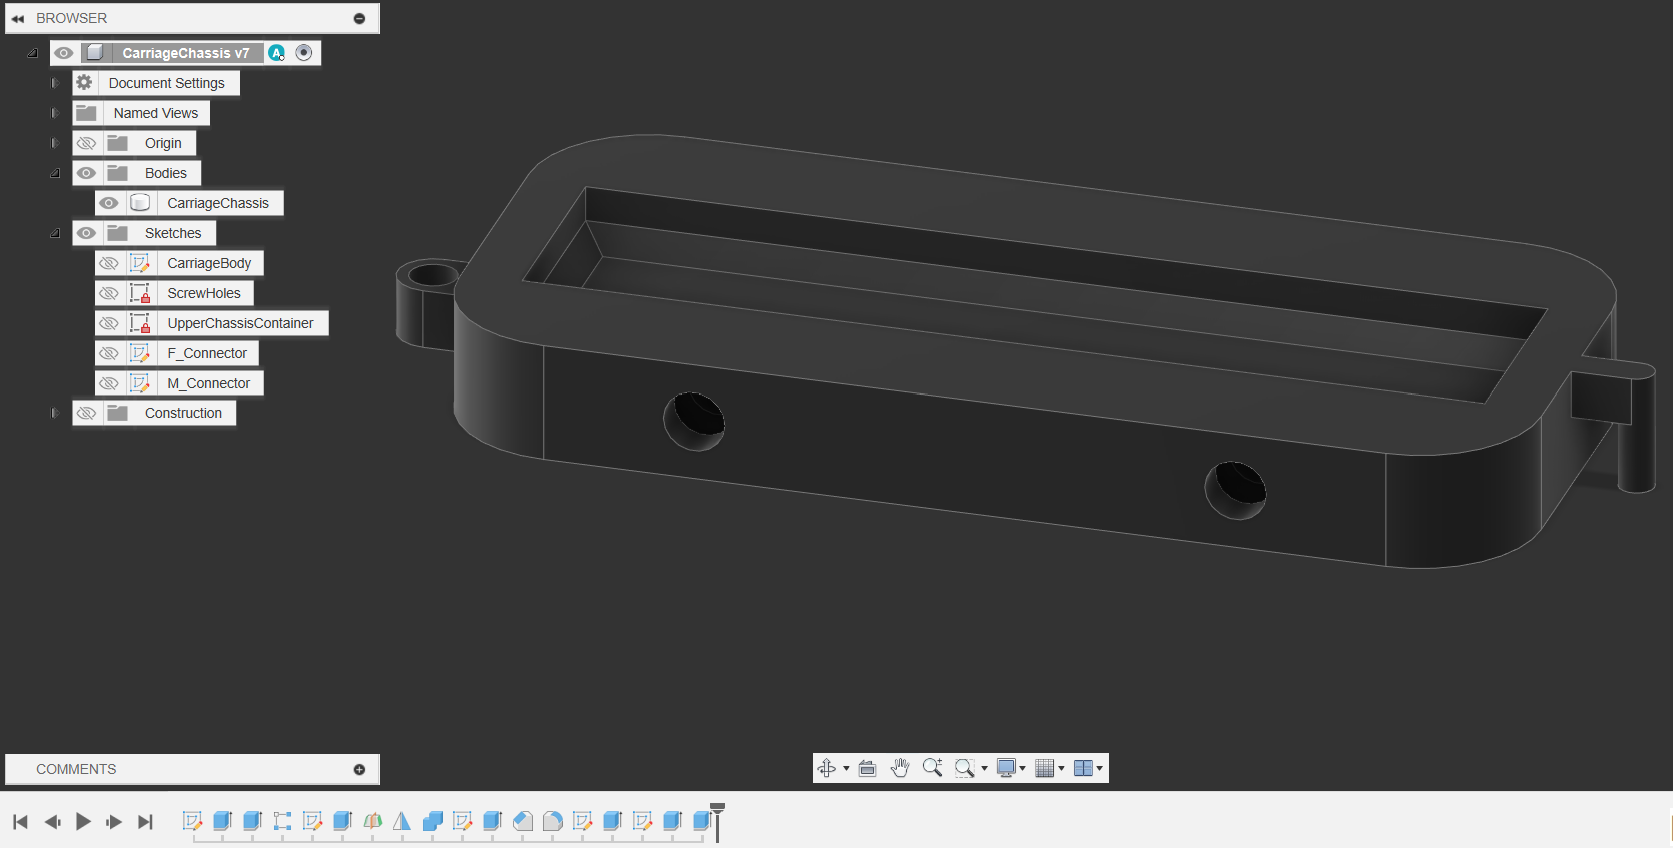Select the Chamfer feature in timeline

point(522,821)
